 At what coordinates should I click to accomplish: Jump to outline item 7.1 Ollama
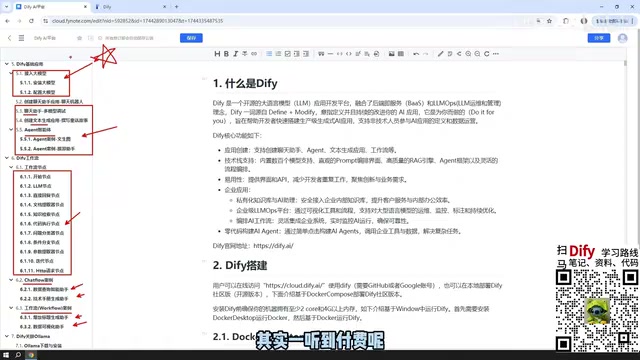coord(39,346)
